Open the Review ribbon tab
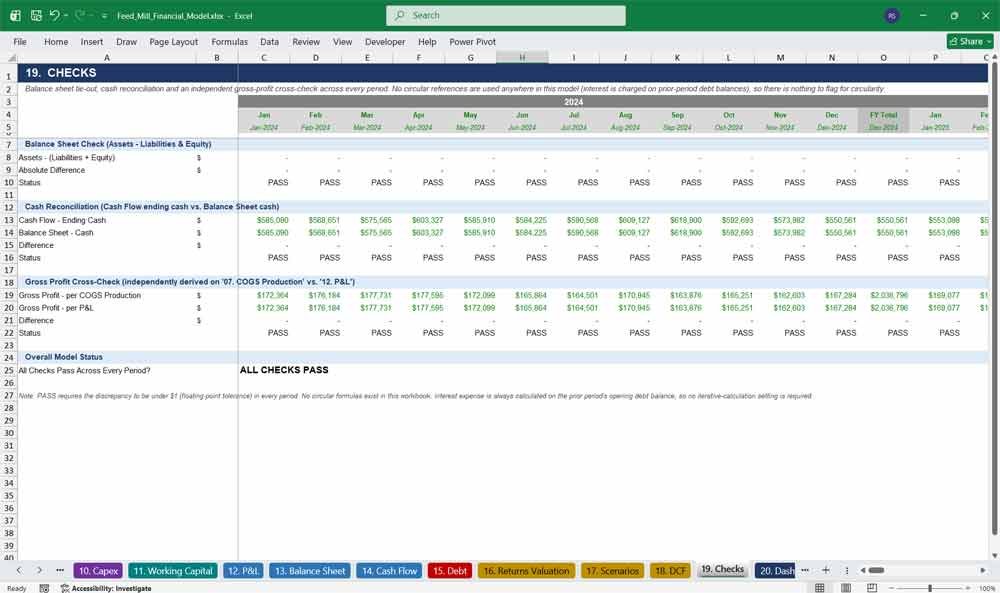The width and height of the screenshot is (1000, 593). [306, 41]
